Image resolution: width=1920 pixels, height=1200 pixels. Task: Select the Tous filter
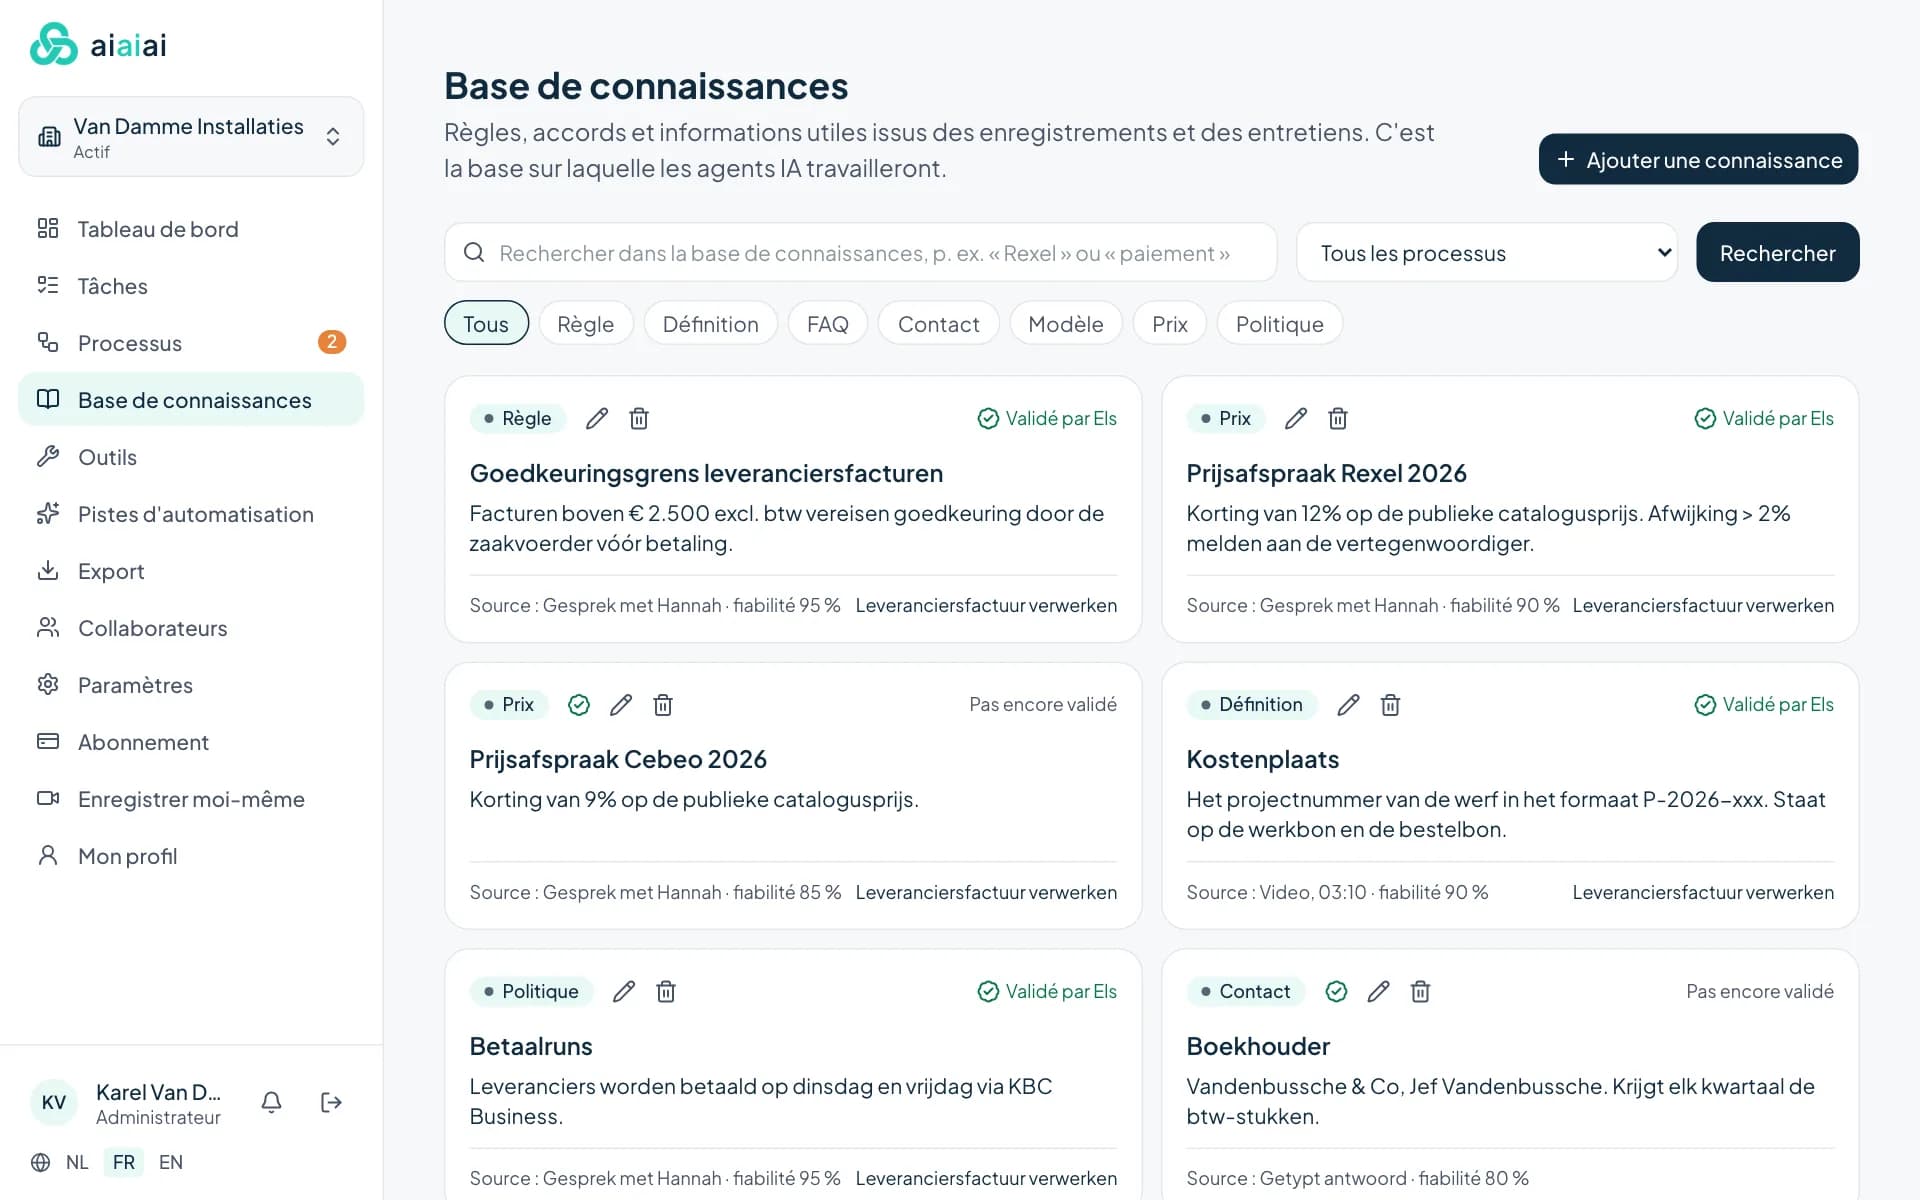(x=486, y=324)
